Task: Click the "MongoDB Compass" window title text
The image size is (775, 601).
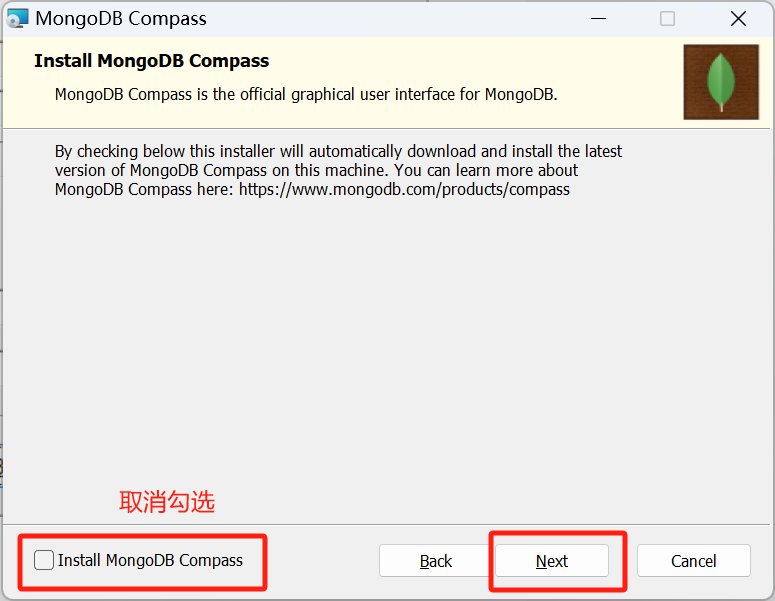Action: pos(121,19)
